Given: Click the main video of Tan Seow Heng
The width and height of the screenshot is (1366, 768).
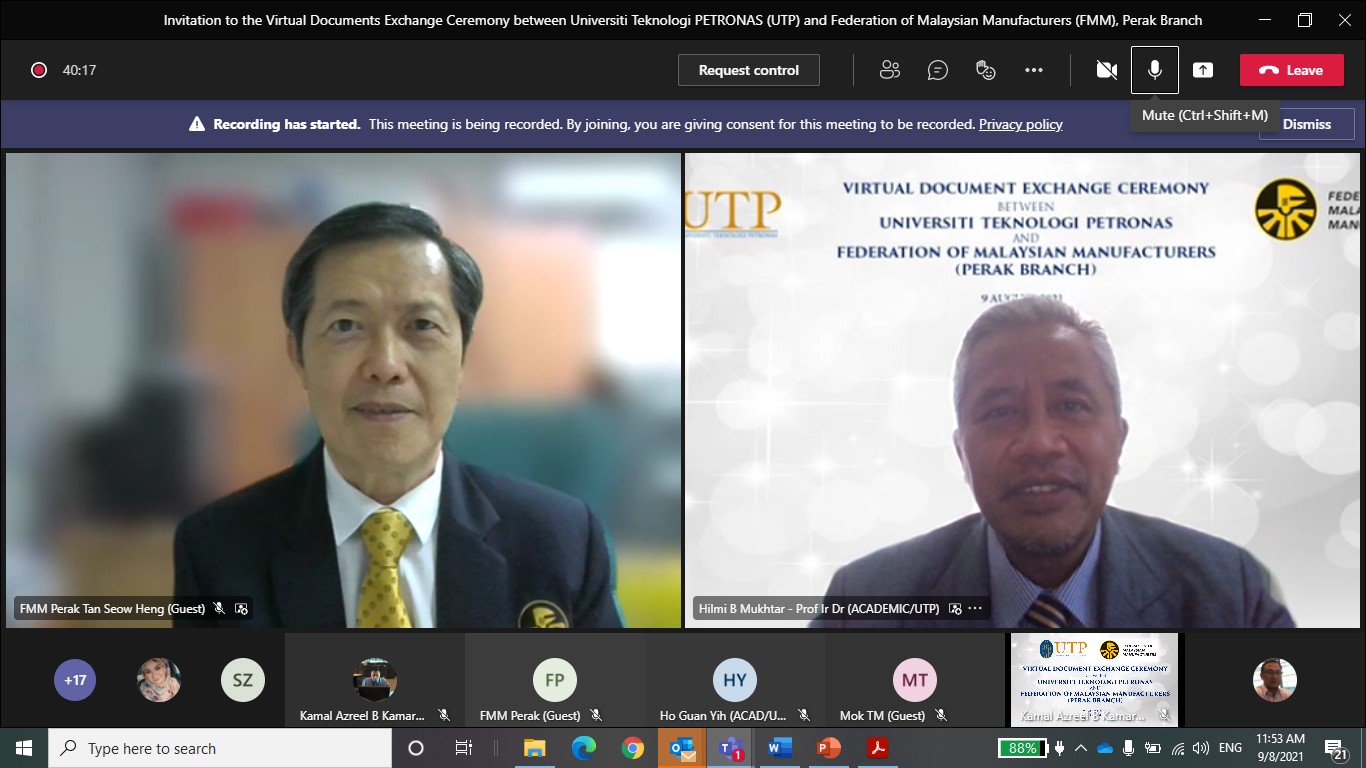Looking at the screenshot, I should (x=343, y=390).
